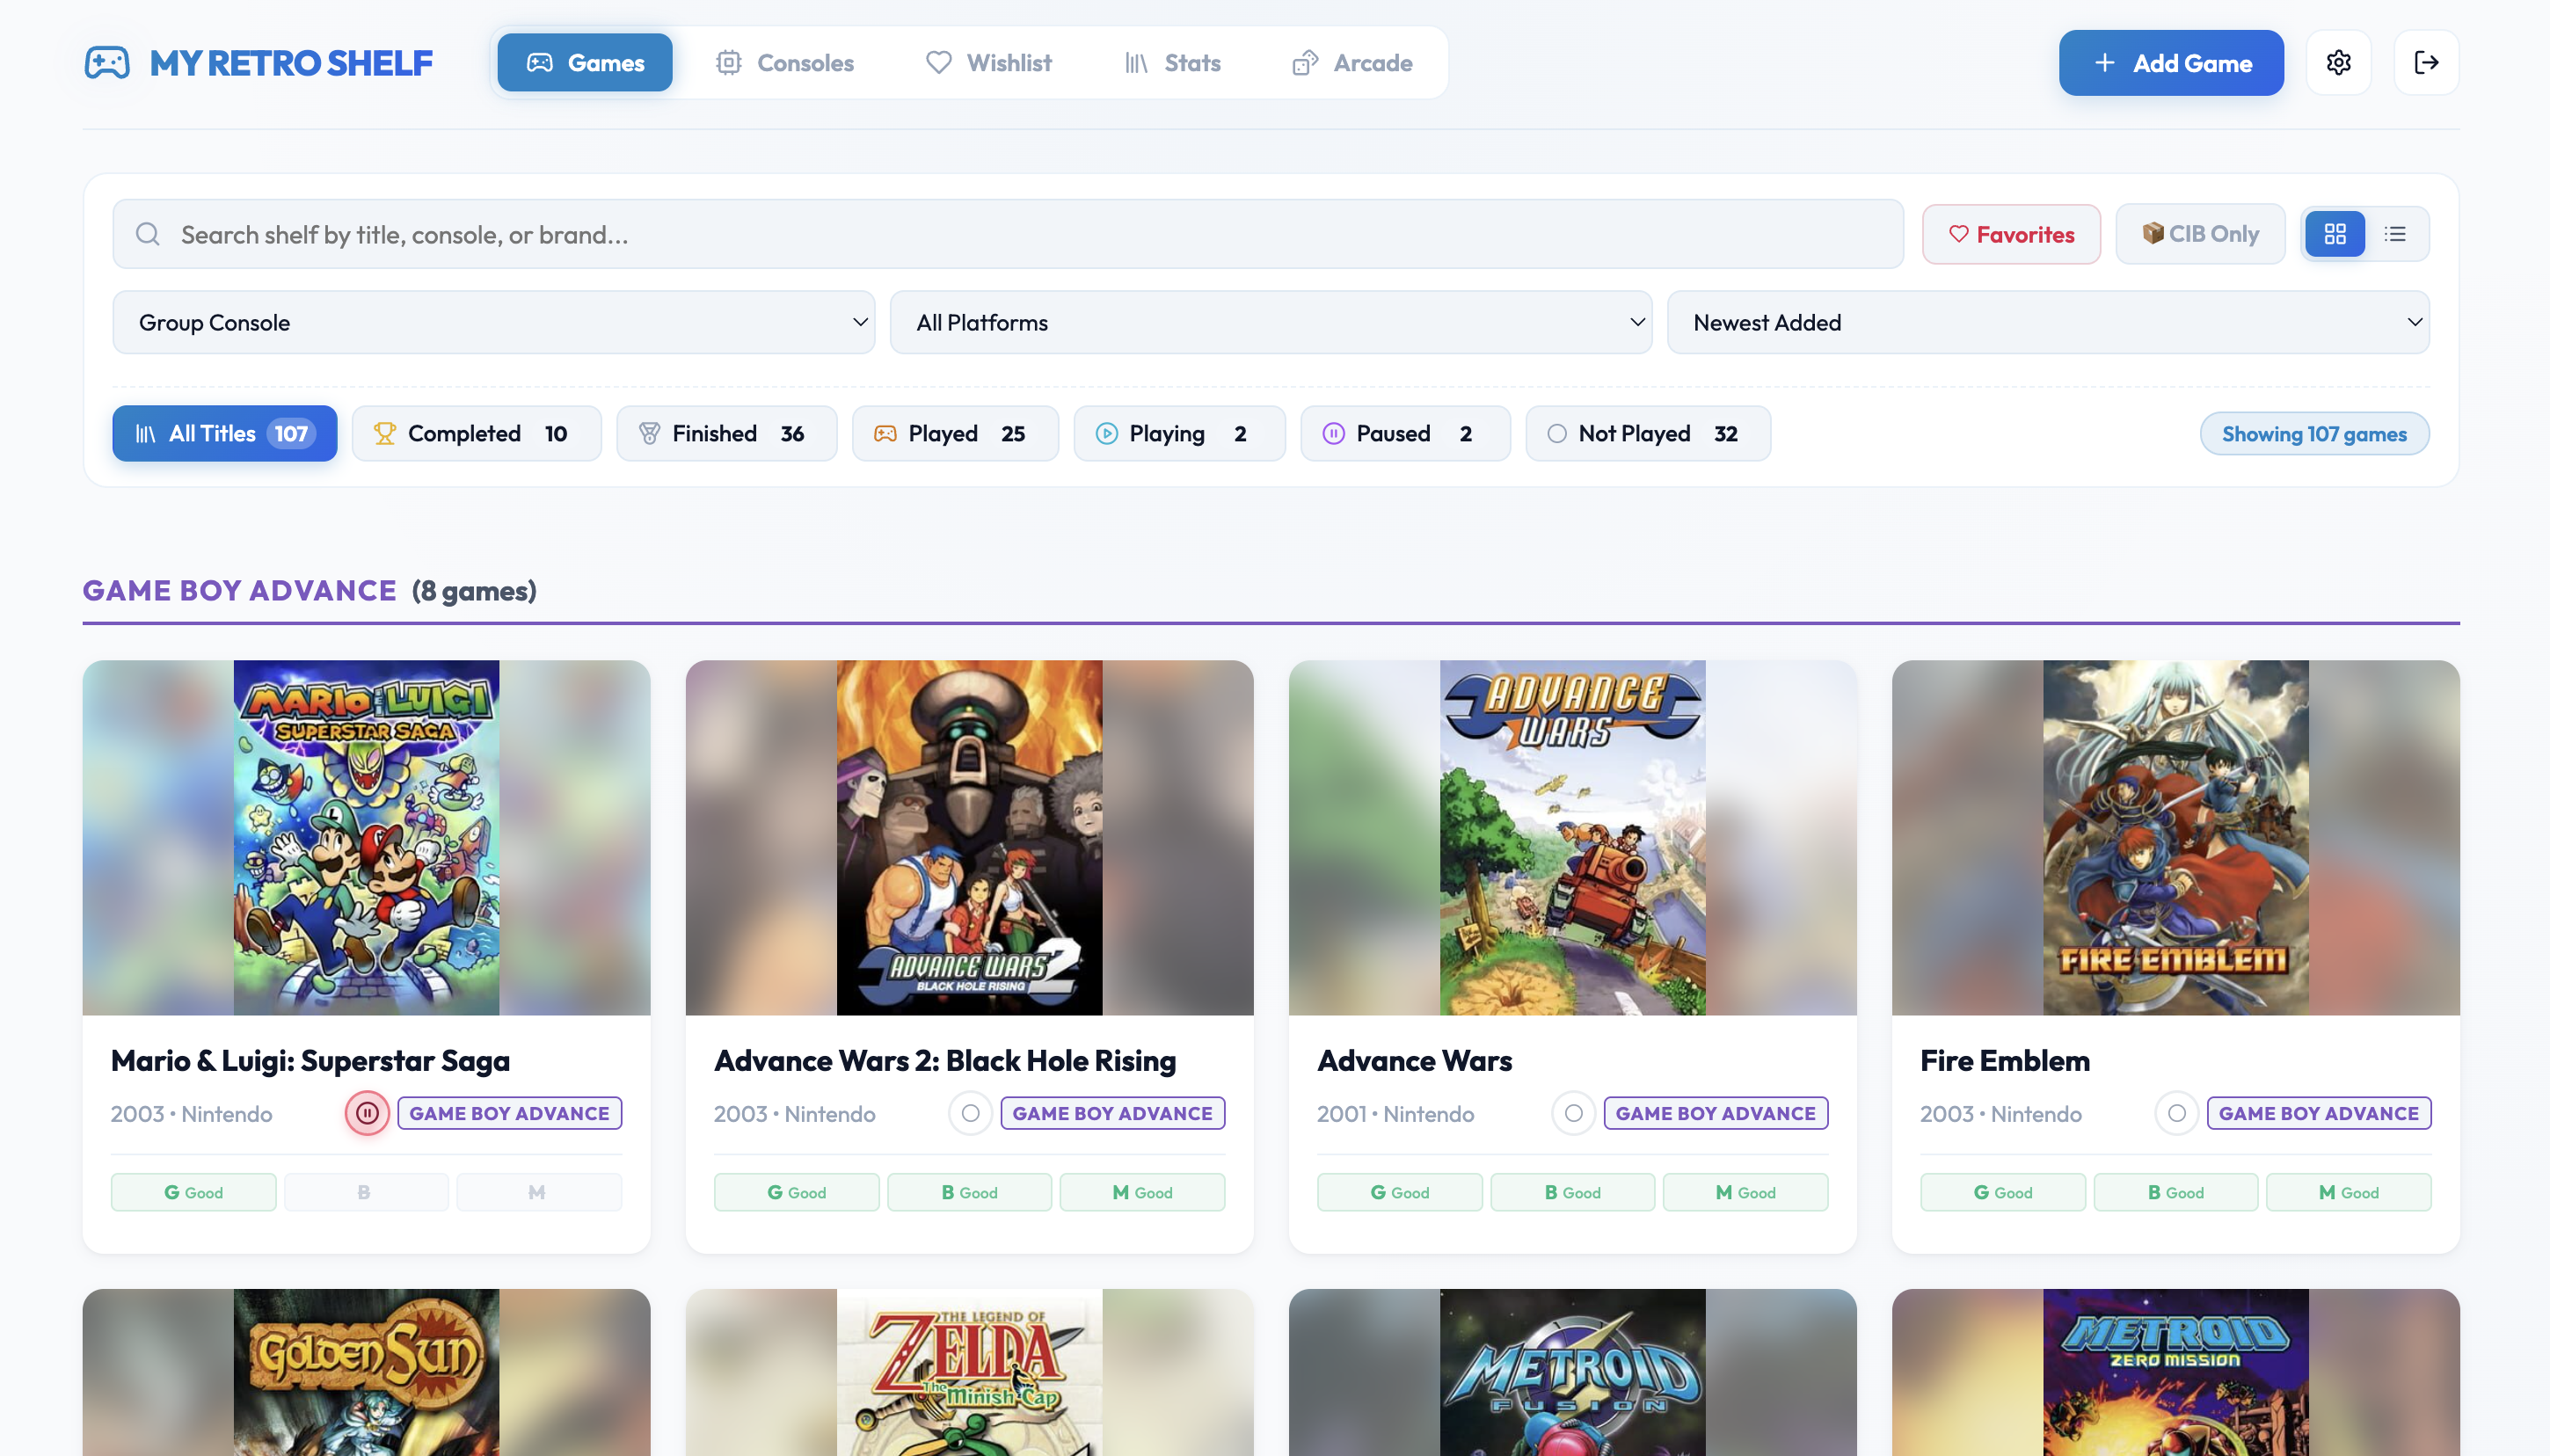Click the B Good badge on Advance Wars 2
This screenshot has width=2550, height=1456.
click(969, 1192)
